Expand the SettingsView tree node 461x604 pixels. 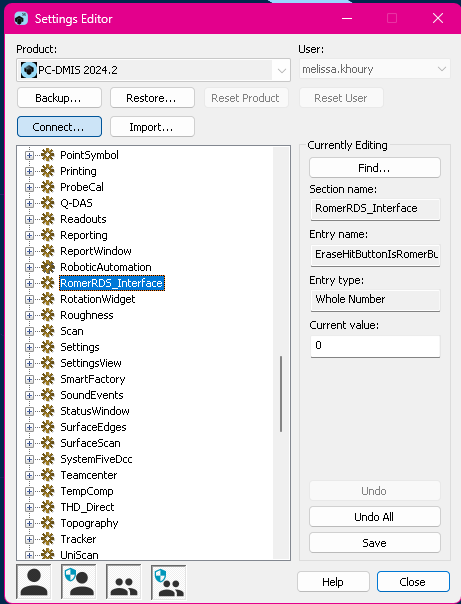click(29, 363)
